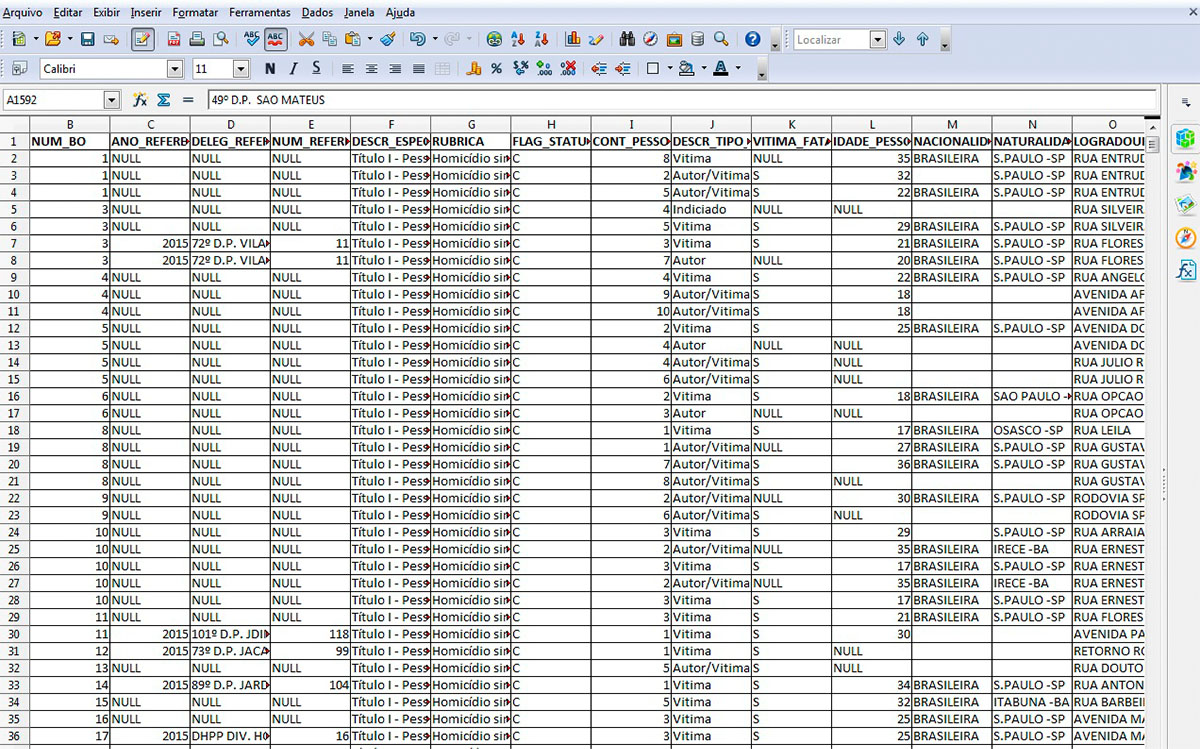Sort ascending with the A-Z icon
The width and height of the screenshot is (1200, 749).
(518, 40)
